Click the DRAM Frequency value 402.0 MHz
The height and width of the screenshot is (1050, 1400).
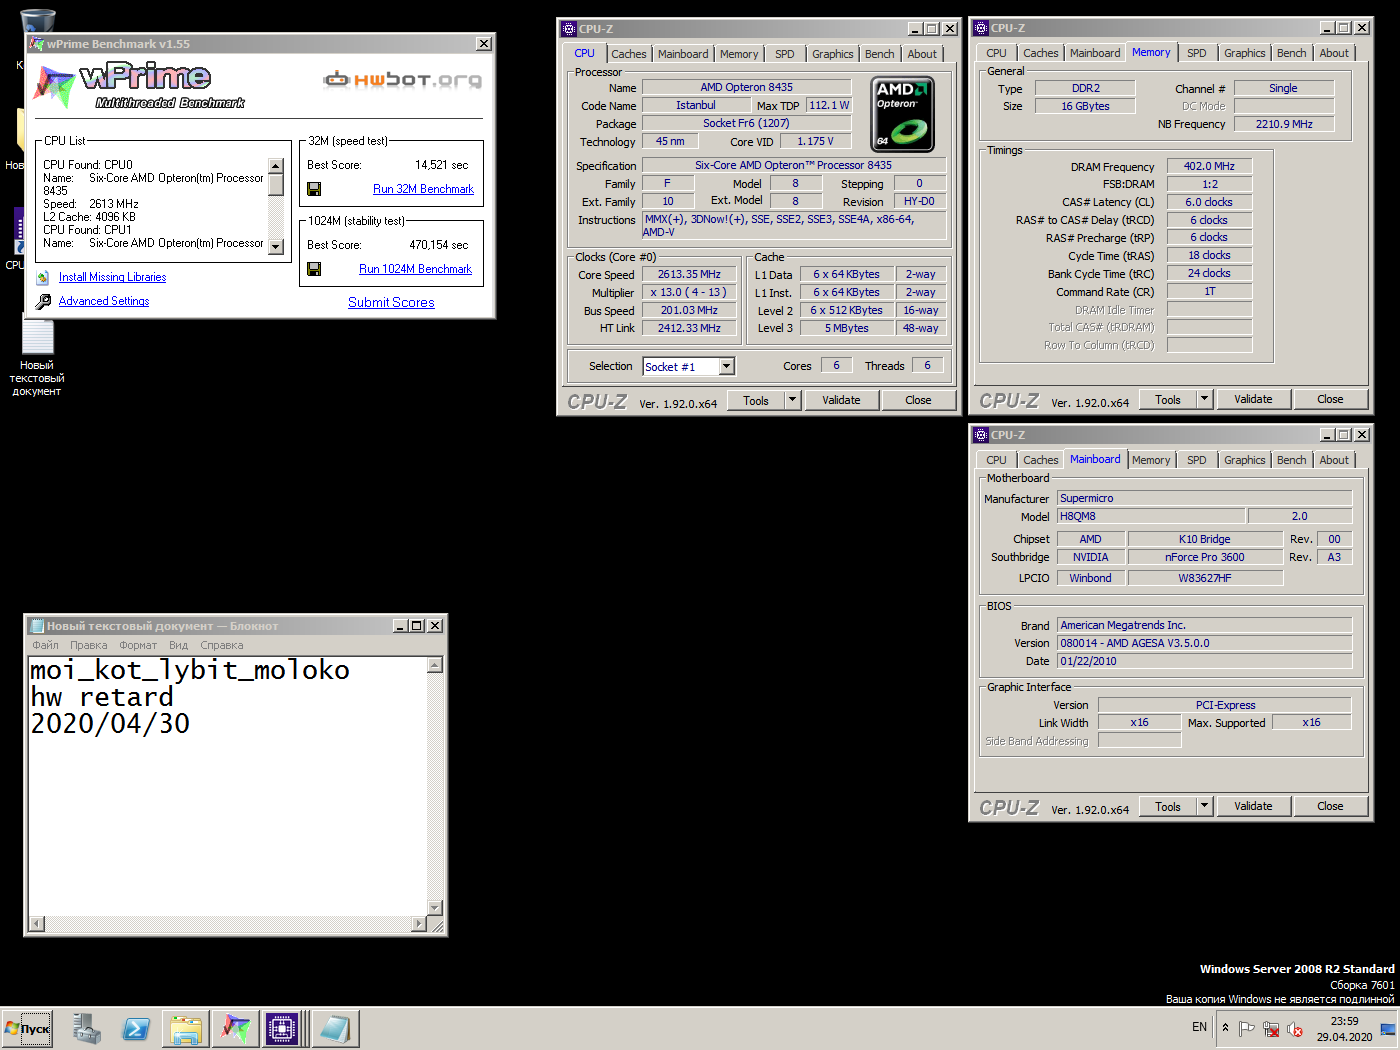(1209, 166)
